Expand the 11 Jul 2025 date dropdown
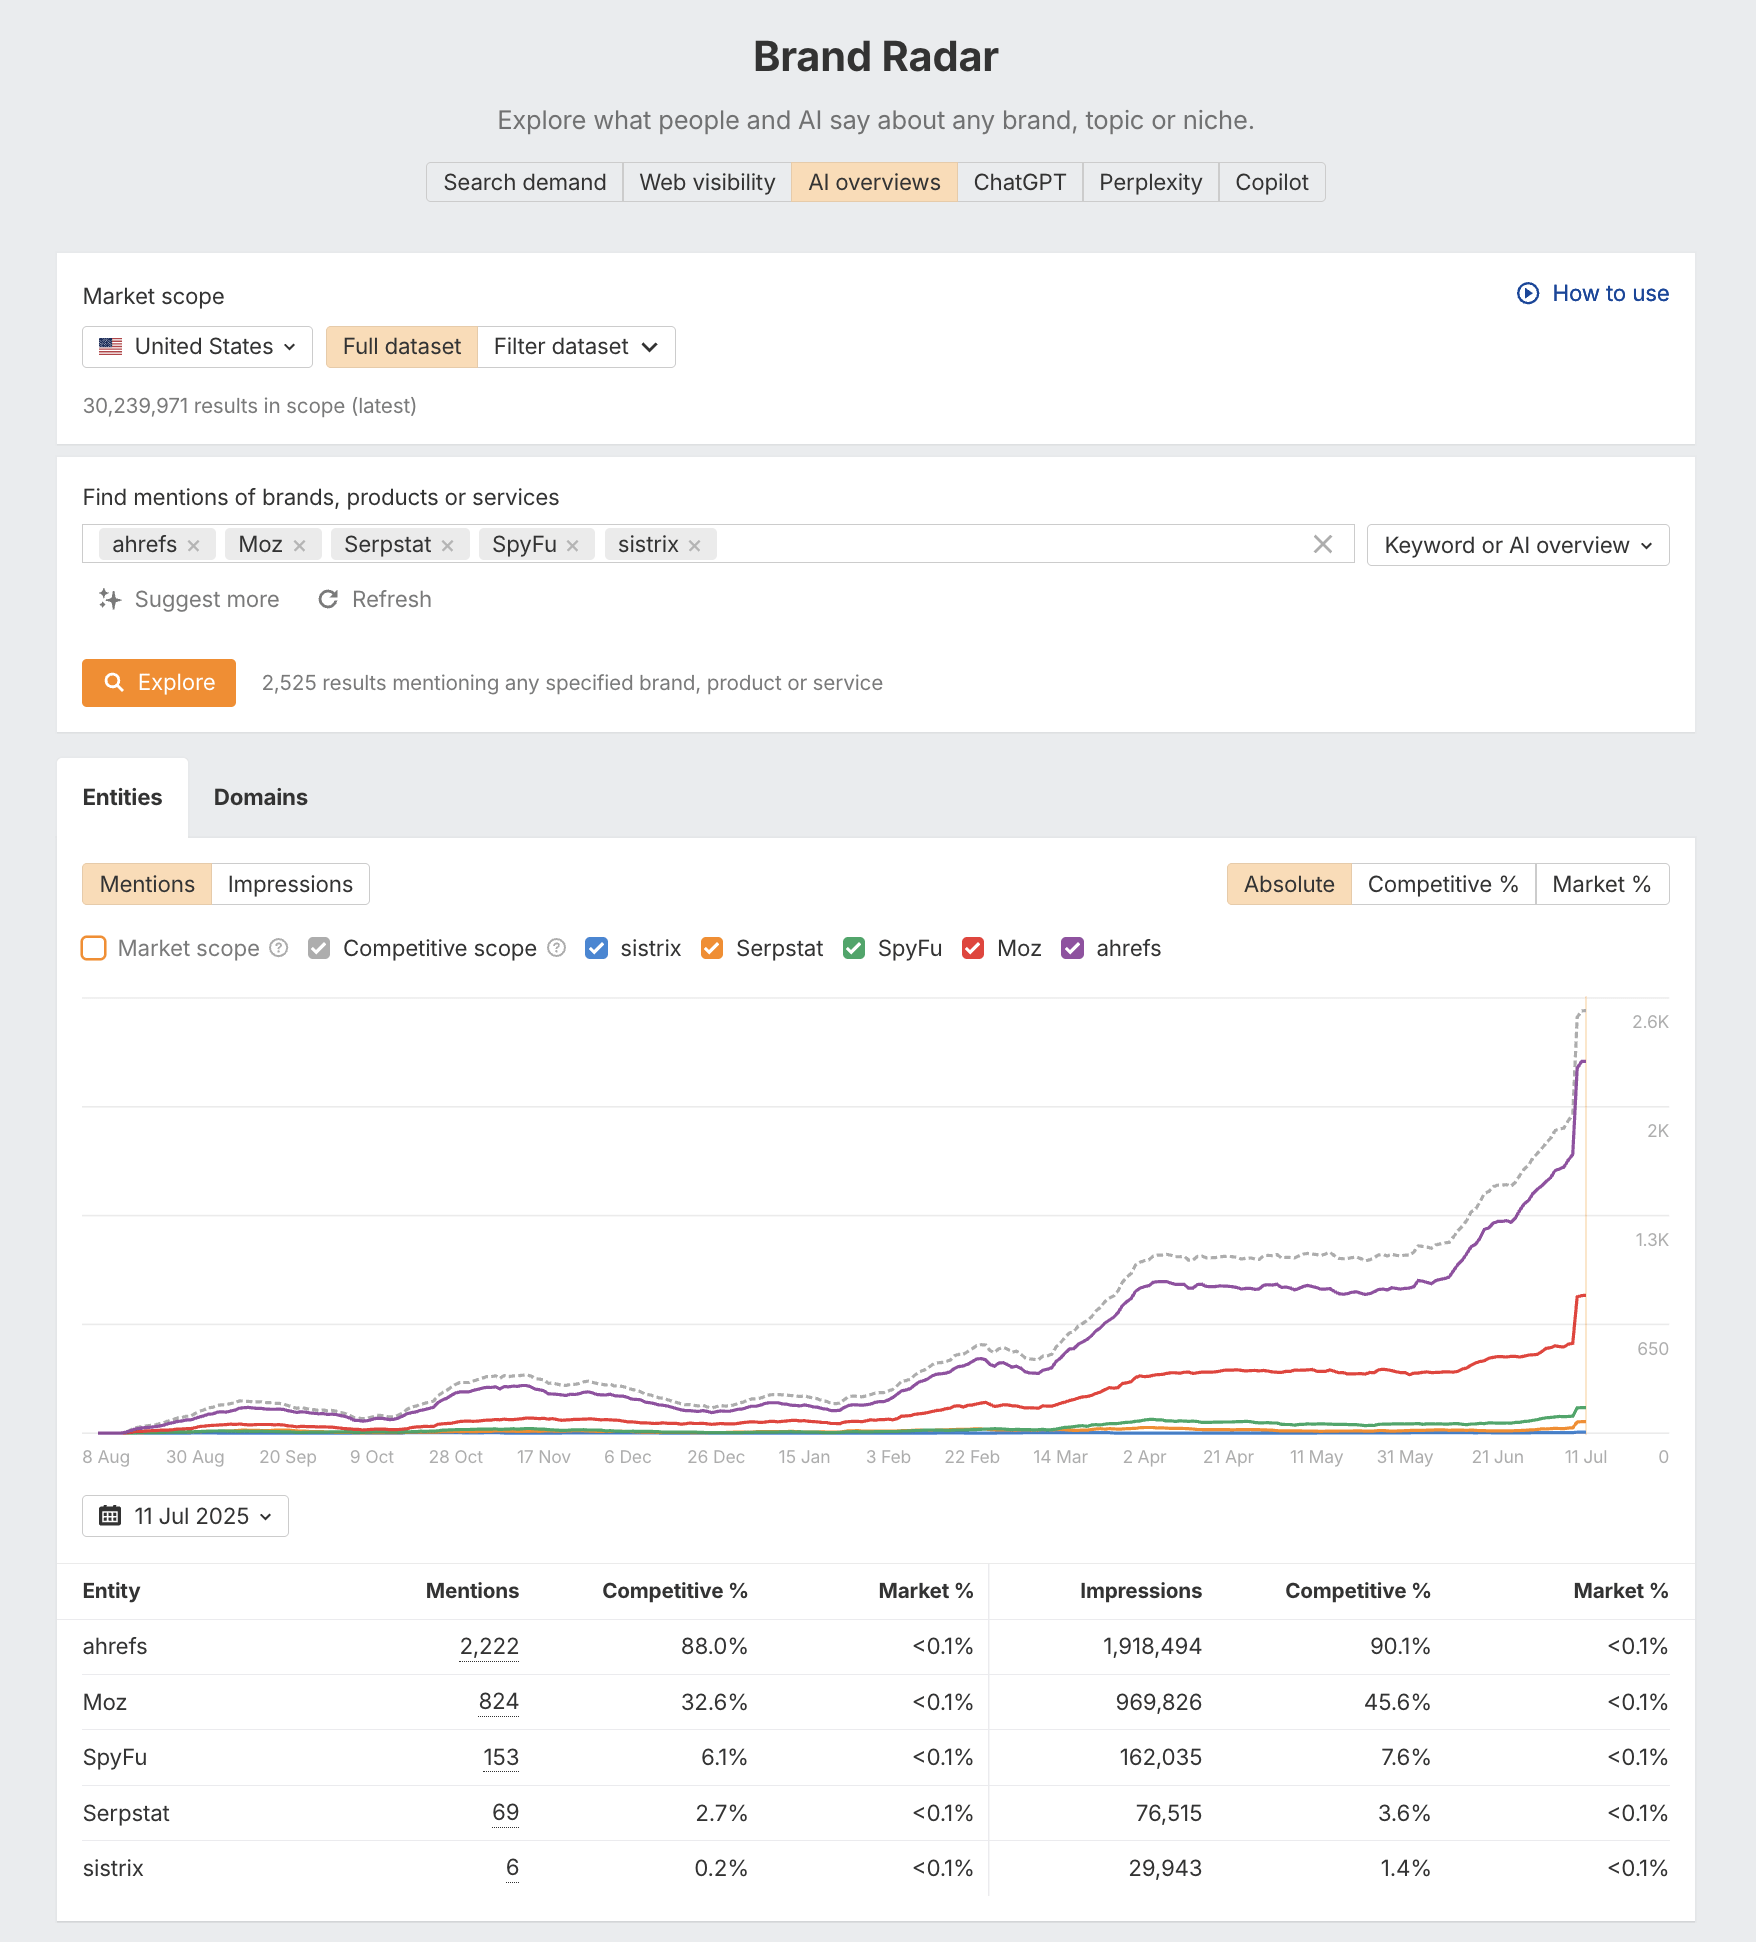 (185, 1516)
